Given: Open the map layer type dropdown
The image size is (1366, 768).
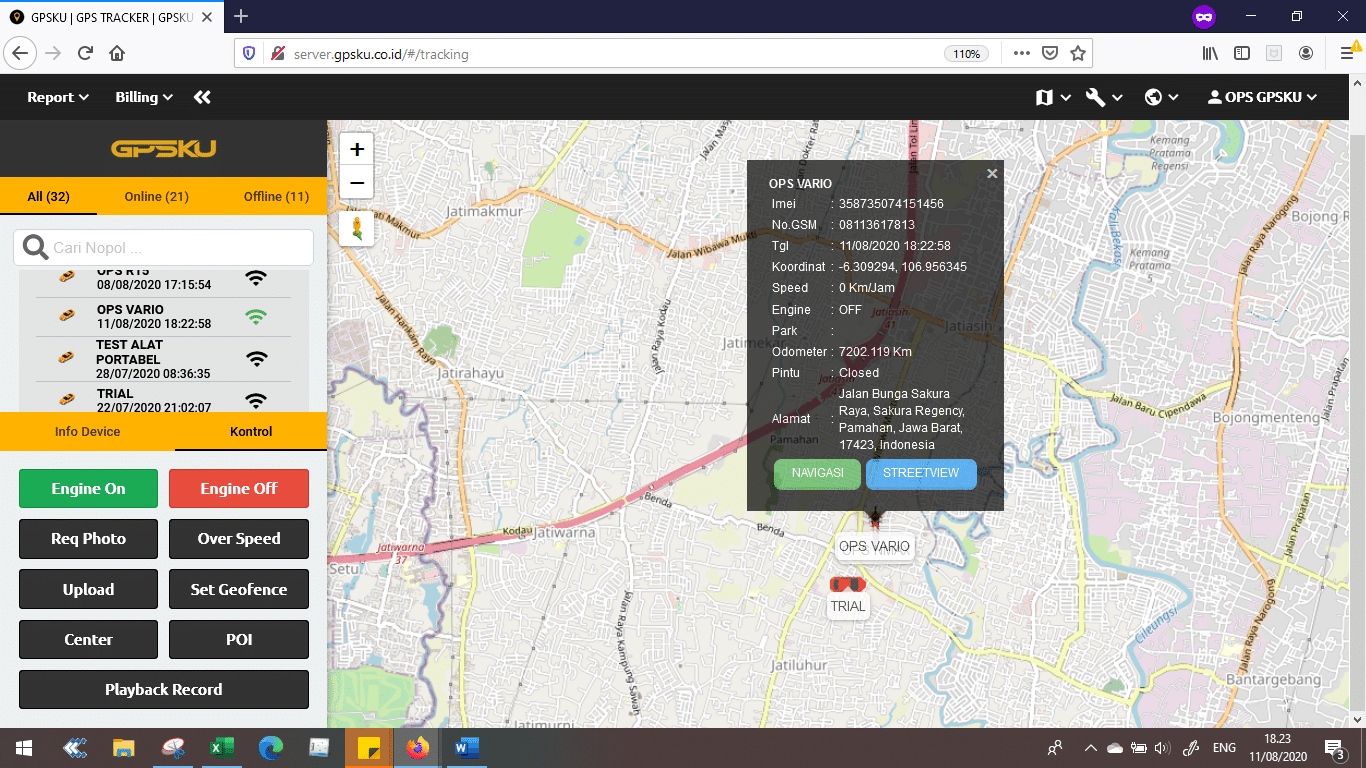Looking at the screenshot, I should 1053,97.
